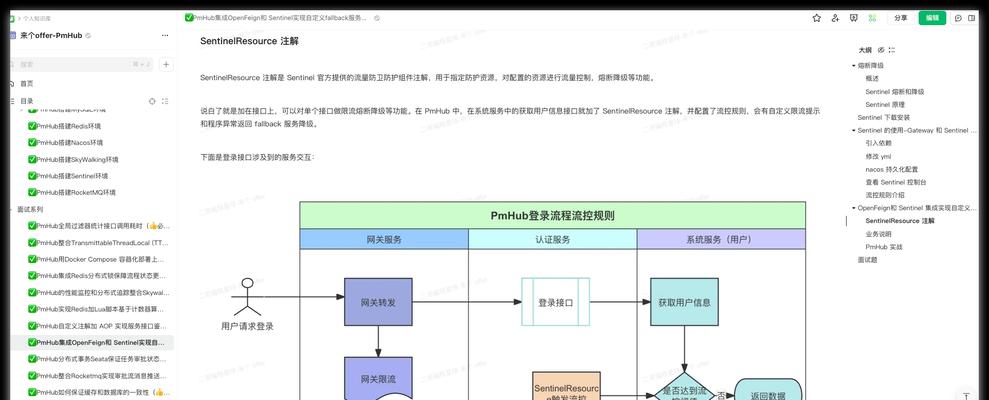989x400 pixels.
Task: Open PmHub全局过滤器统计接口调用耗时 document
Action: 99,226
